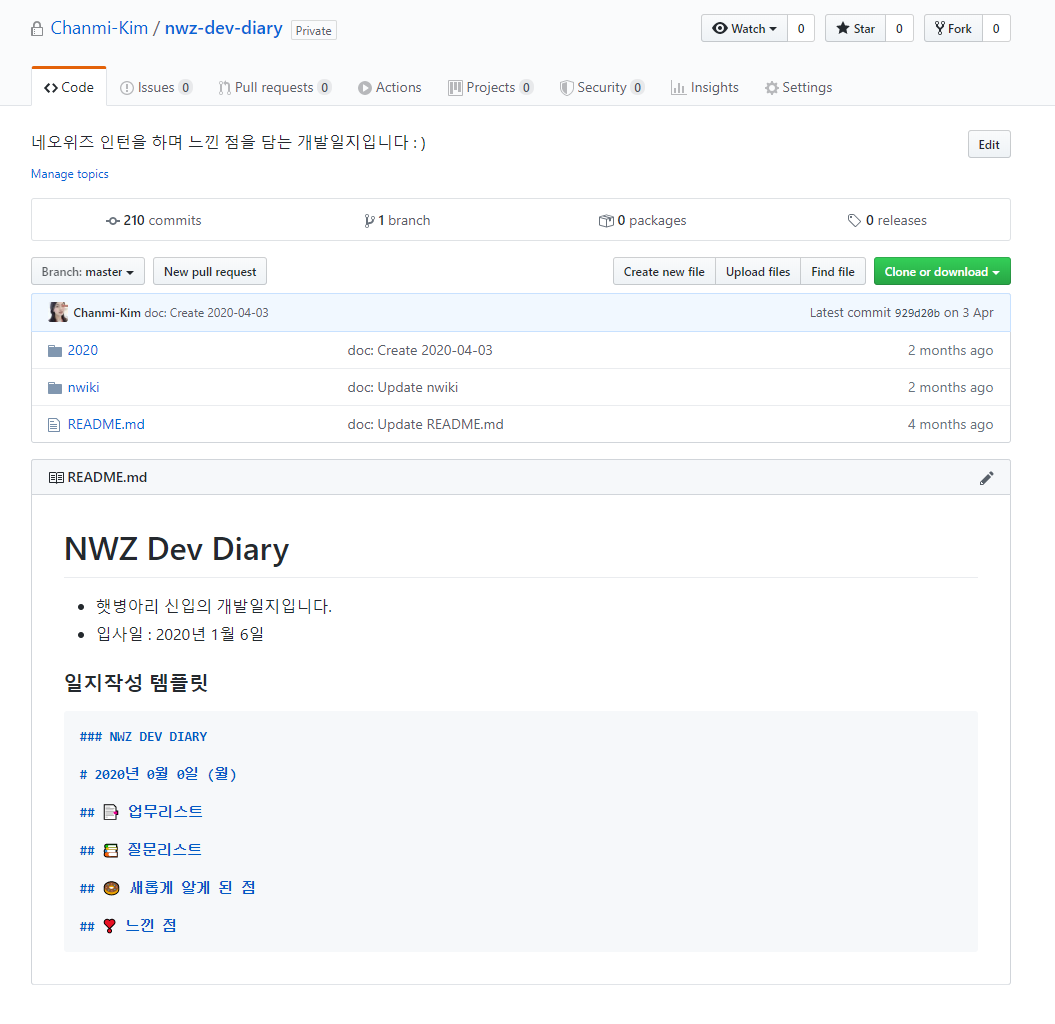Click the Manage topics link

(69, 174)
